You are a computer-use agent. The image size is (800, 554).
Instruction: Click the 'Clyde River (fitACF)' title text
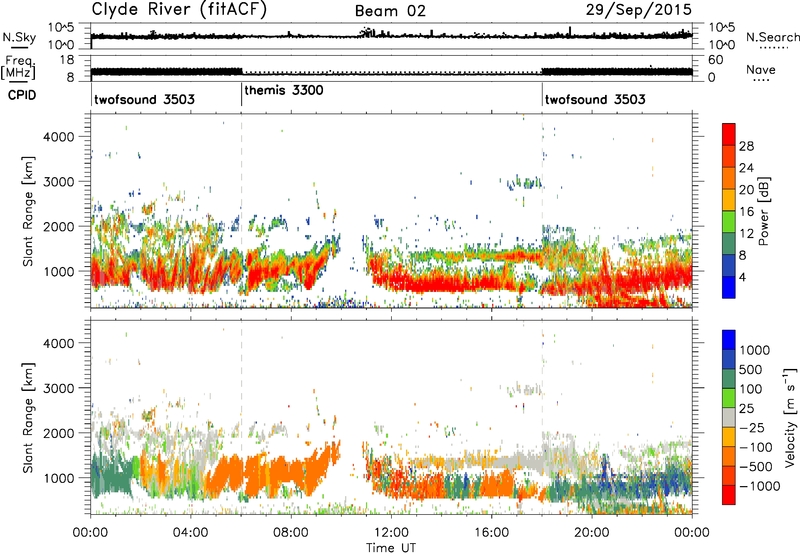click(x=179, y=9)
